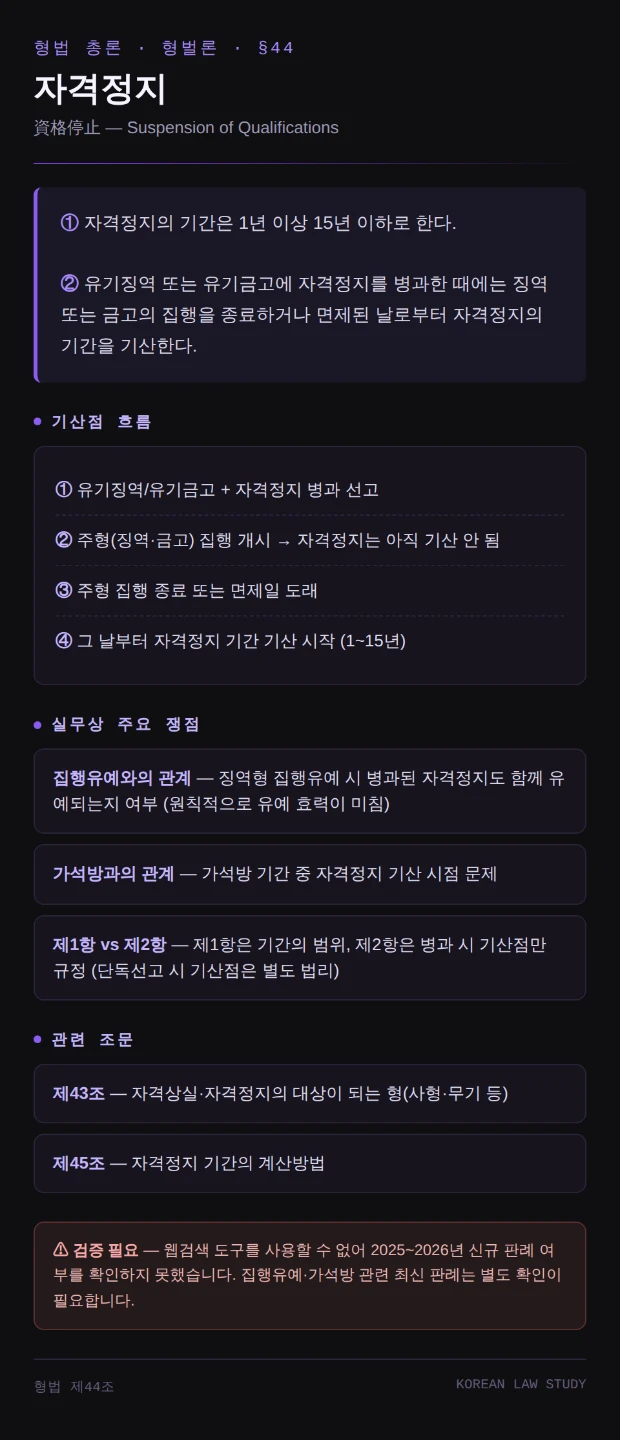Open the related article 제43조 card

click(310, 1094)
